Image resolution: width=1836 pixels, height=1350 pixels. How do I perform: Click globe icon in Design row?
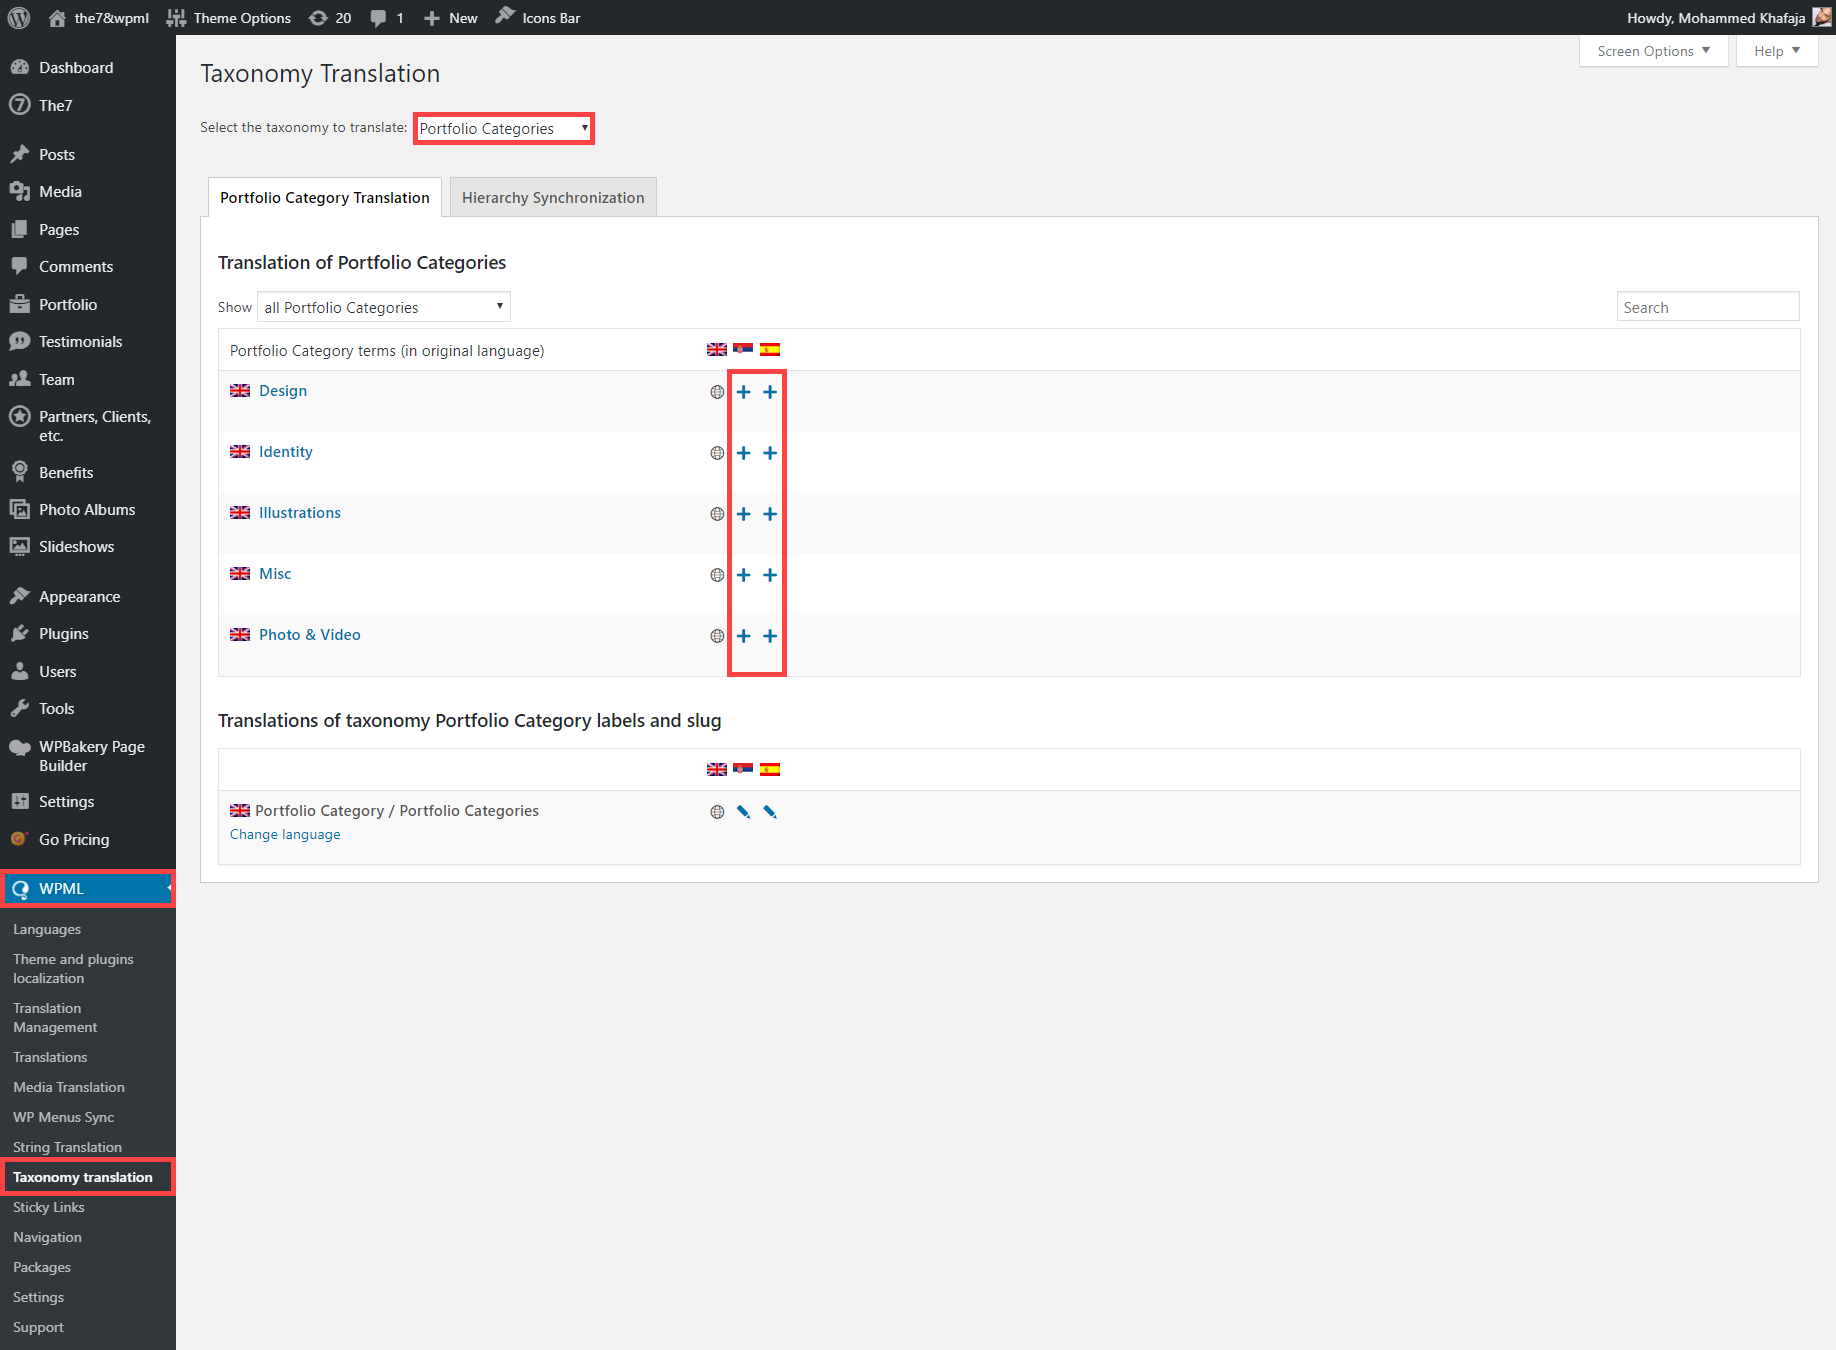[x=717, y=392]
